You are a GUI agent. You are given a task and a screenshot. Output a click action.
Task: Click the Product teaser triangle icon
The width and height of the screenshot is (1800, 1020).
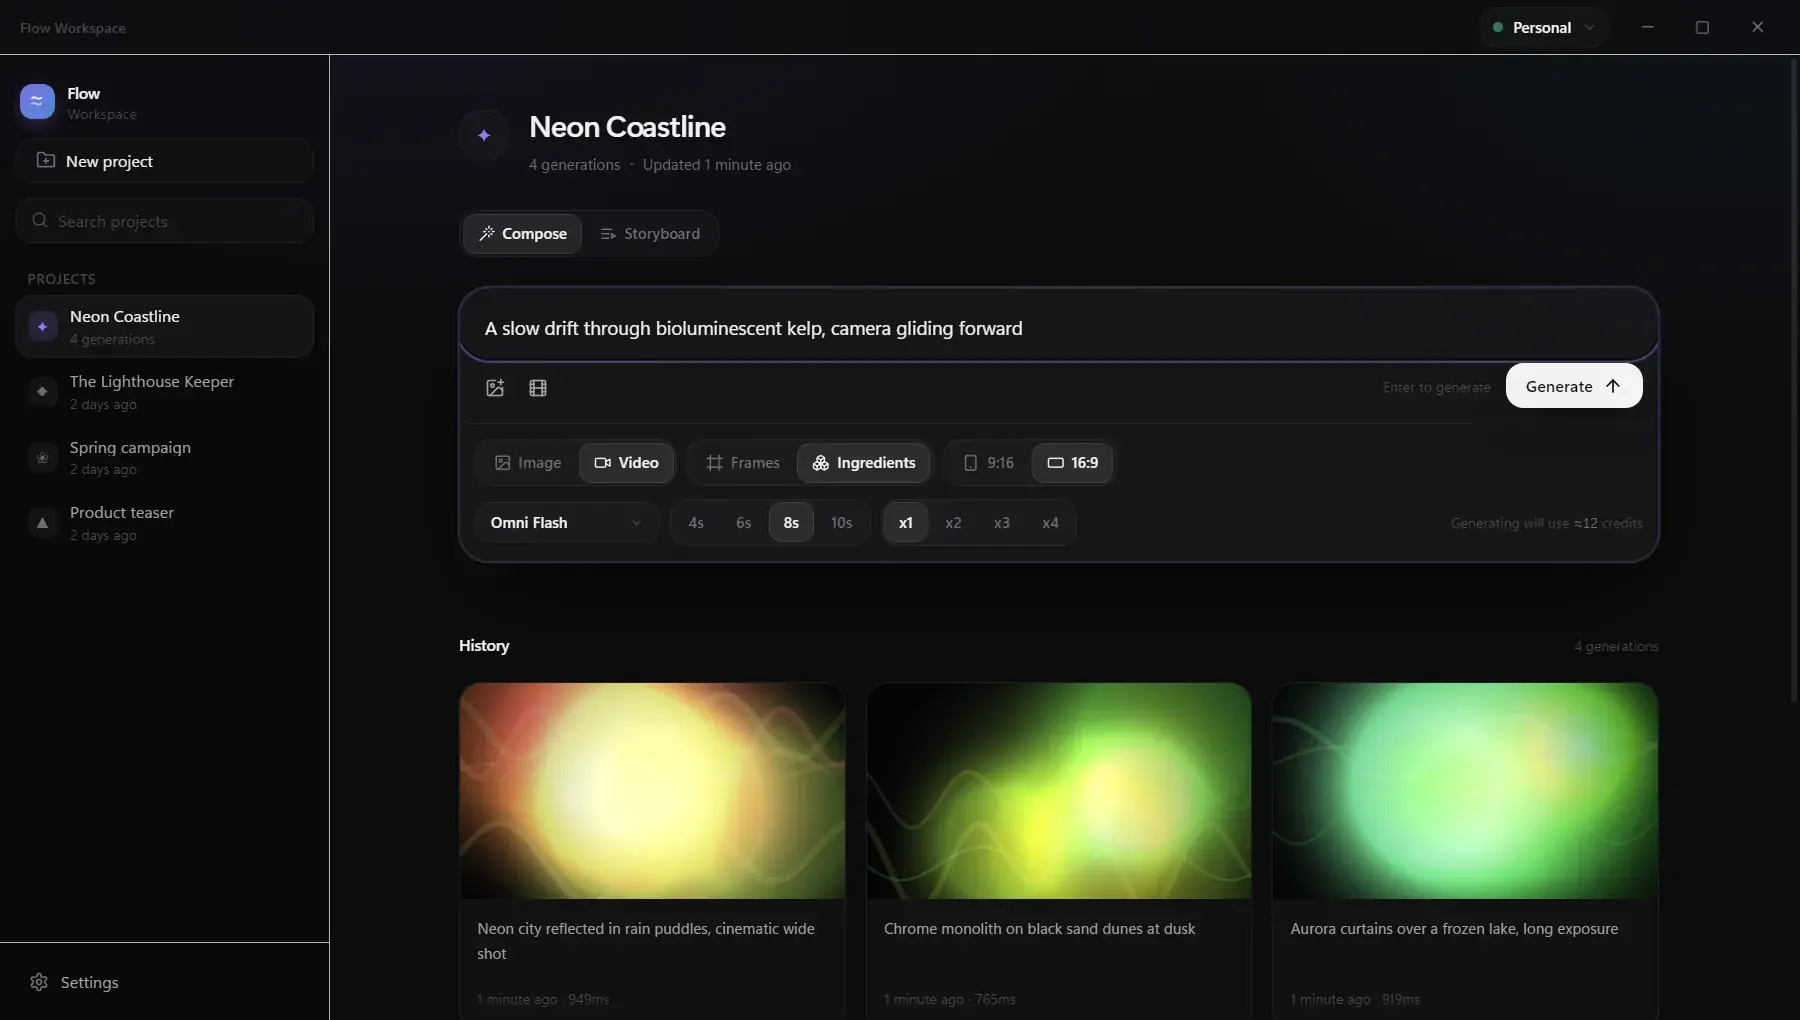click(42, 522)
